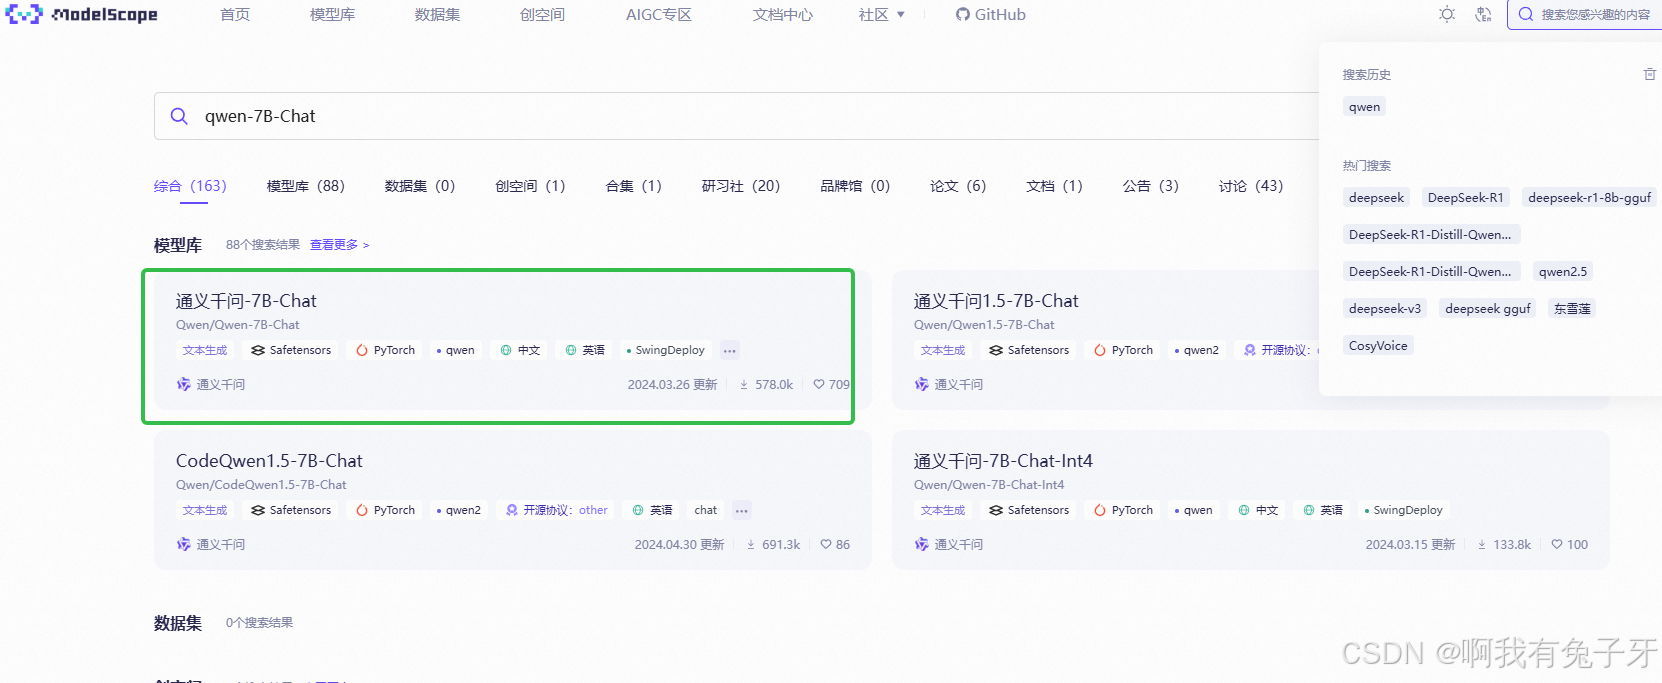
Task: Click the qwen search history chip
Action: point(1364,107)
